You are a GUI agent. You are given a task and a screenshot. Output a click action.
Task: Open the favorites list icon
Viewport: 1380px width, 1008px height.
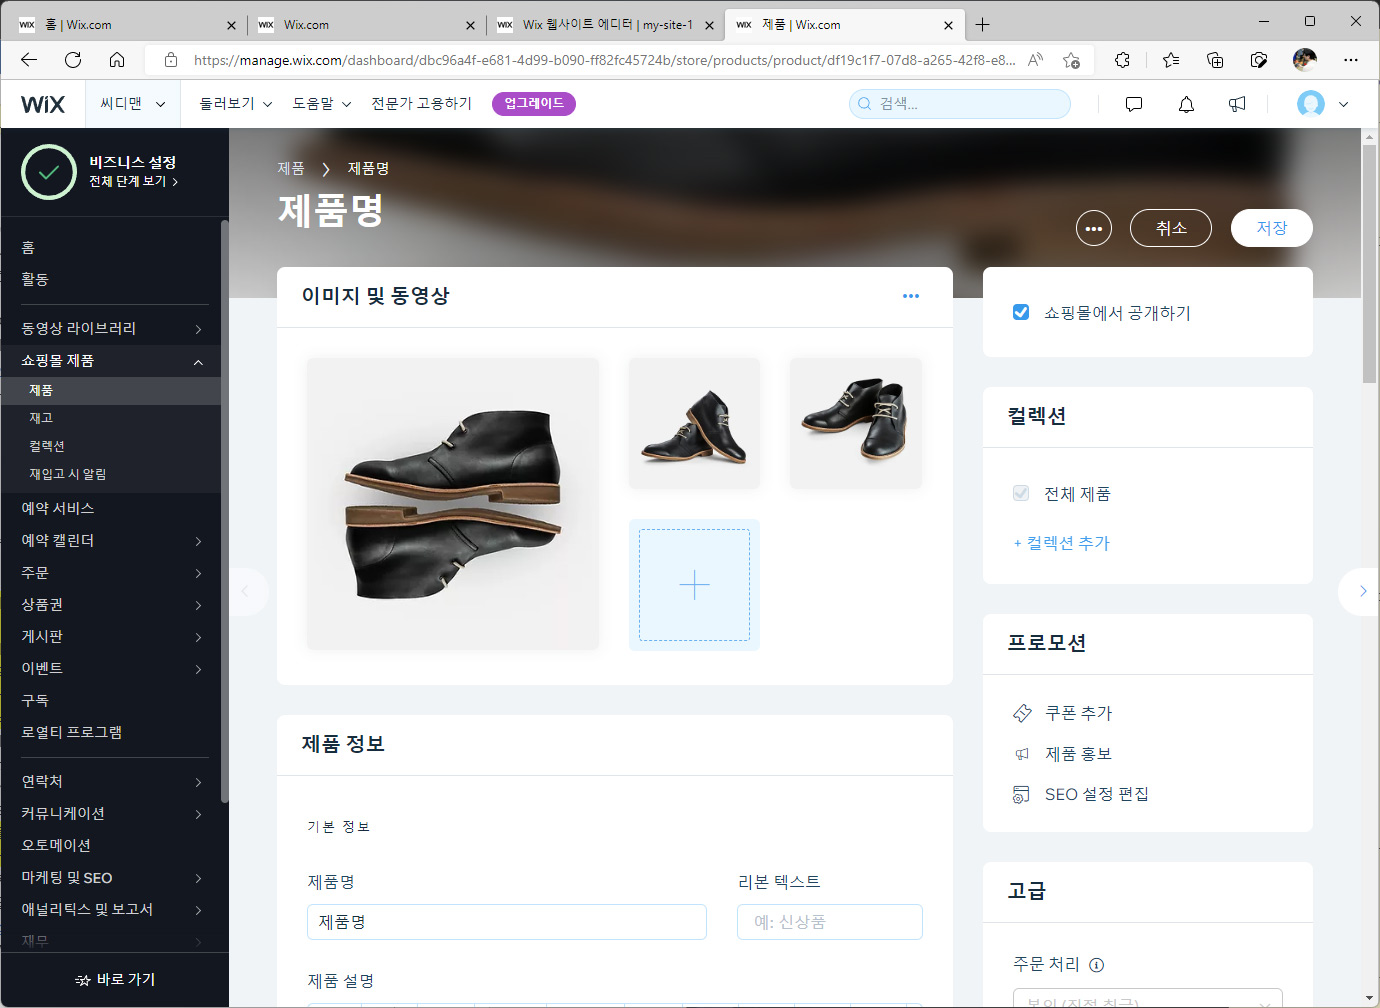[1171, 60]
